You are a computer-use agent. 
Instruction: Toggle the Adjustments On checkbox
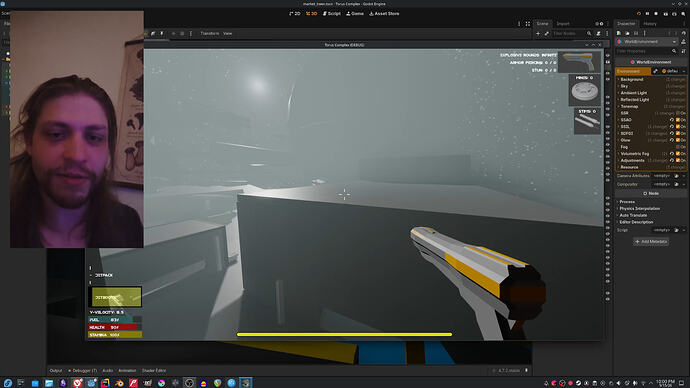pyautogui.click(x=678, y=161)
